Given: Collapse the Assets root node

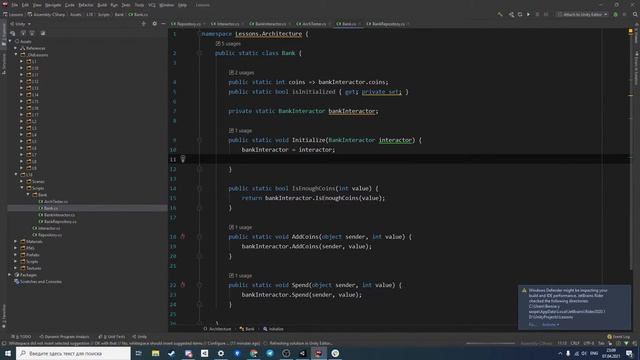Looking at the screenshot, I should pos(10,41).
